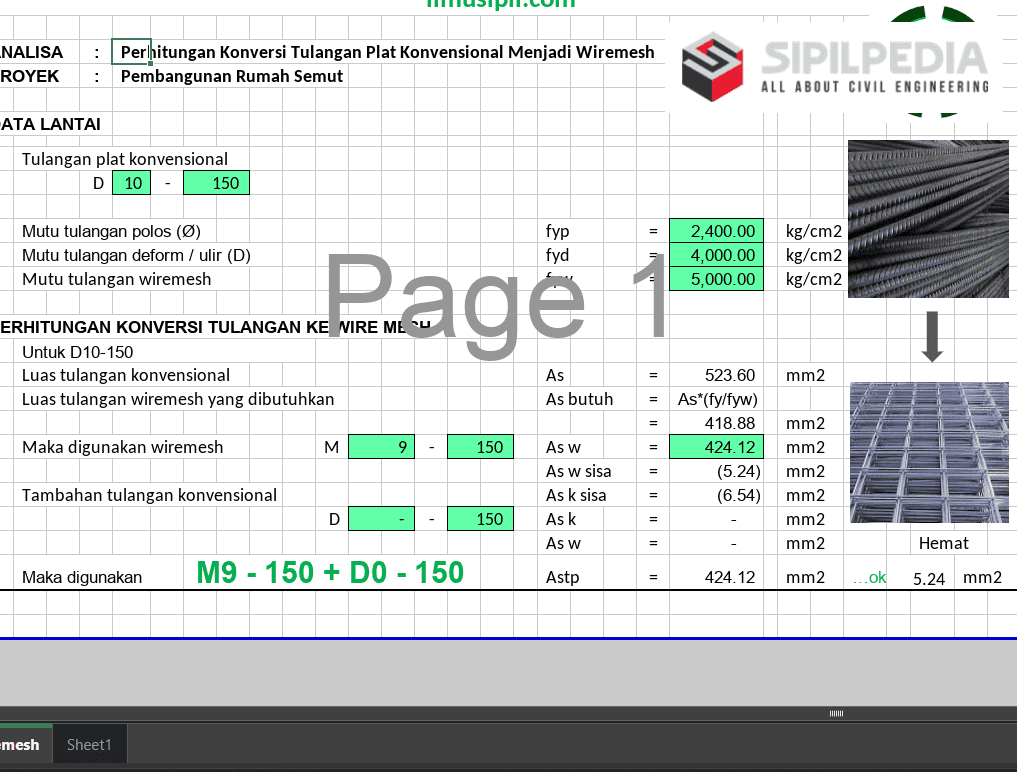Select the analysis title cell starting with Perhitungan
The image size is (1017, 772).
coord(387,52)
